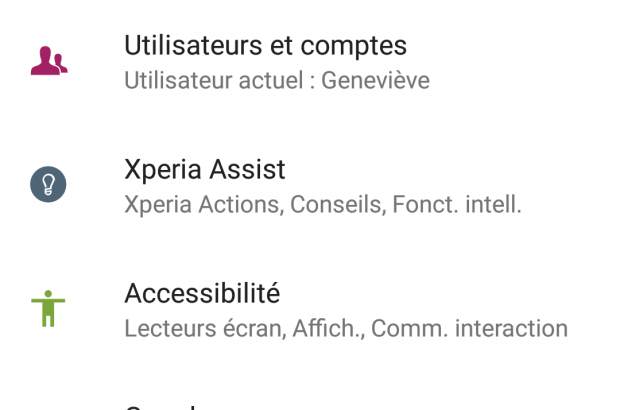Tap the magenta users icon
The height and width of the screenshot is (410, 620).
[x=48, y=61]
